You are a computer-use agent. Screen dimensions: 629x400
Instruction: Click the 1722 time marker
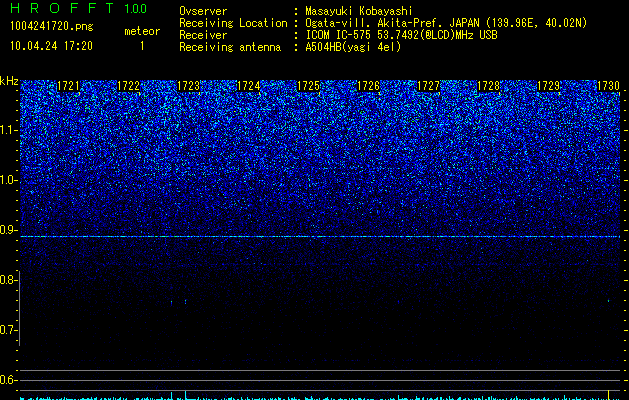[128, 86]
